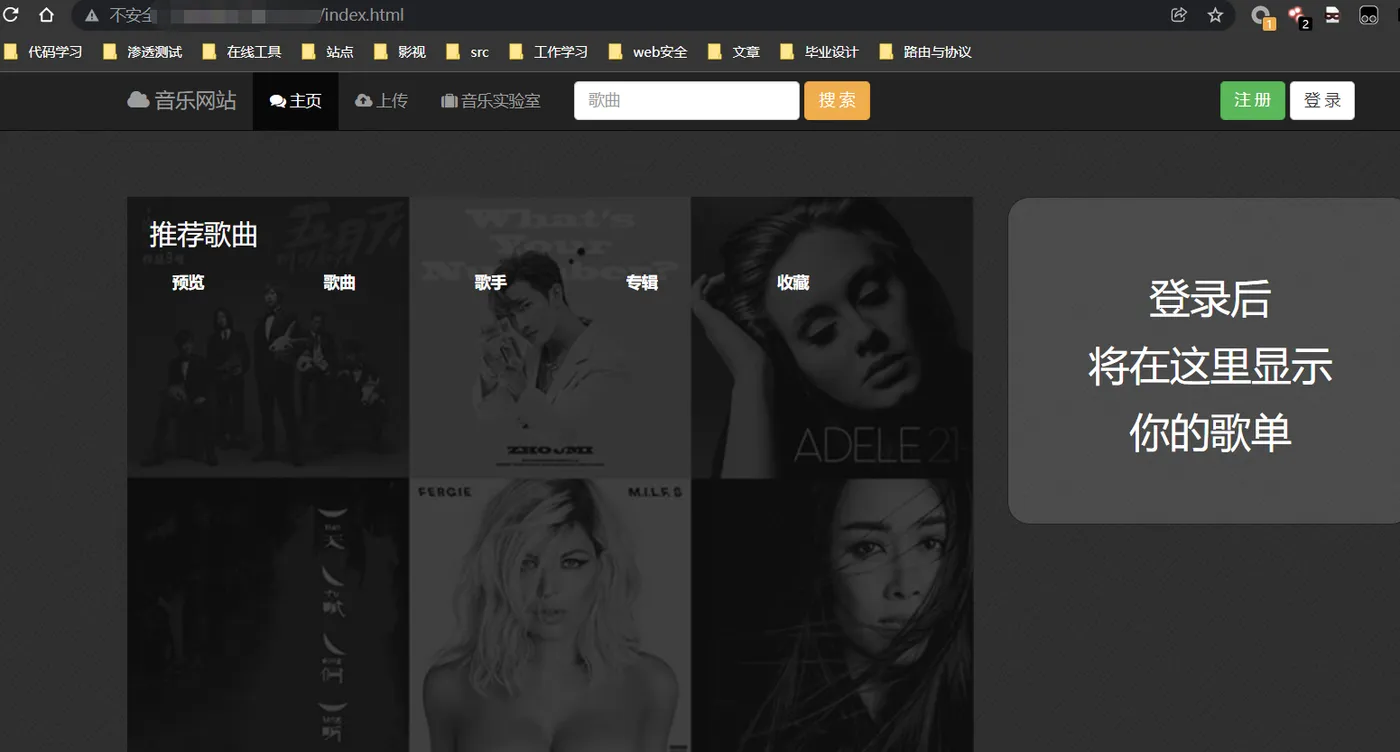Open the share page icon in address bar
Screen dimensions: 1400x752
(1179, 15)
